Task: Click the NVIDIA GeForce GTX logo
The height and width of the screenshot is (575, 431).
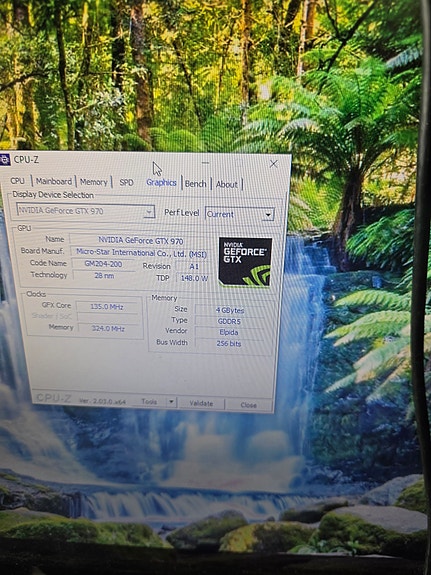Action: click(245, 261)
